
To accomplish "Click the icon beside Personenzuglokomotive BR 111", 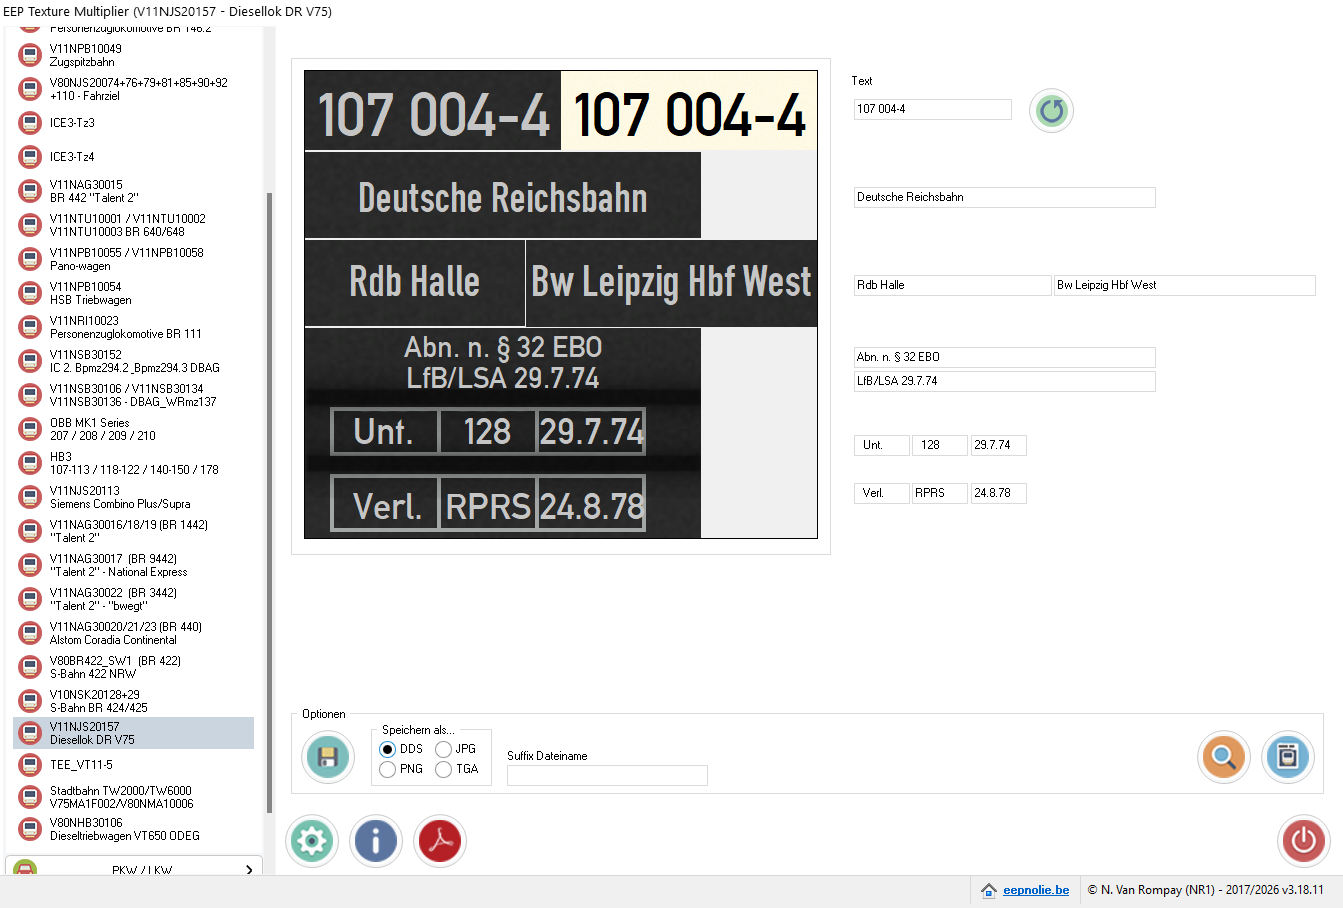I will (30, 327).
